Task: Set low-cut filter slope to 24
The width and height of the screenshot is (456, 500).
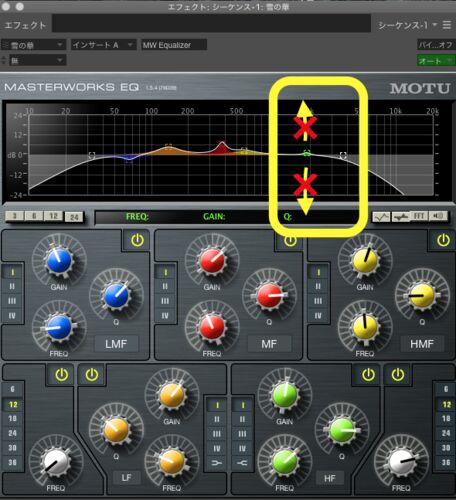Action: [x=12, y=433]
